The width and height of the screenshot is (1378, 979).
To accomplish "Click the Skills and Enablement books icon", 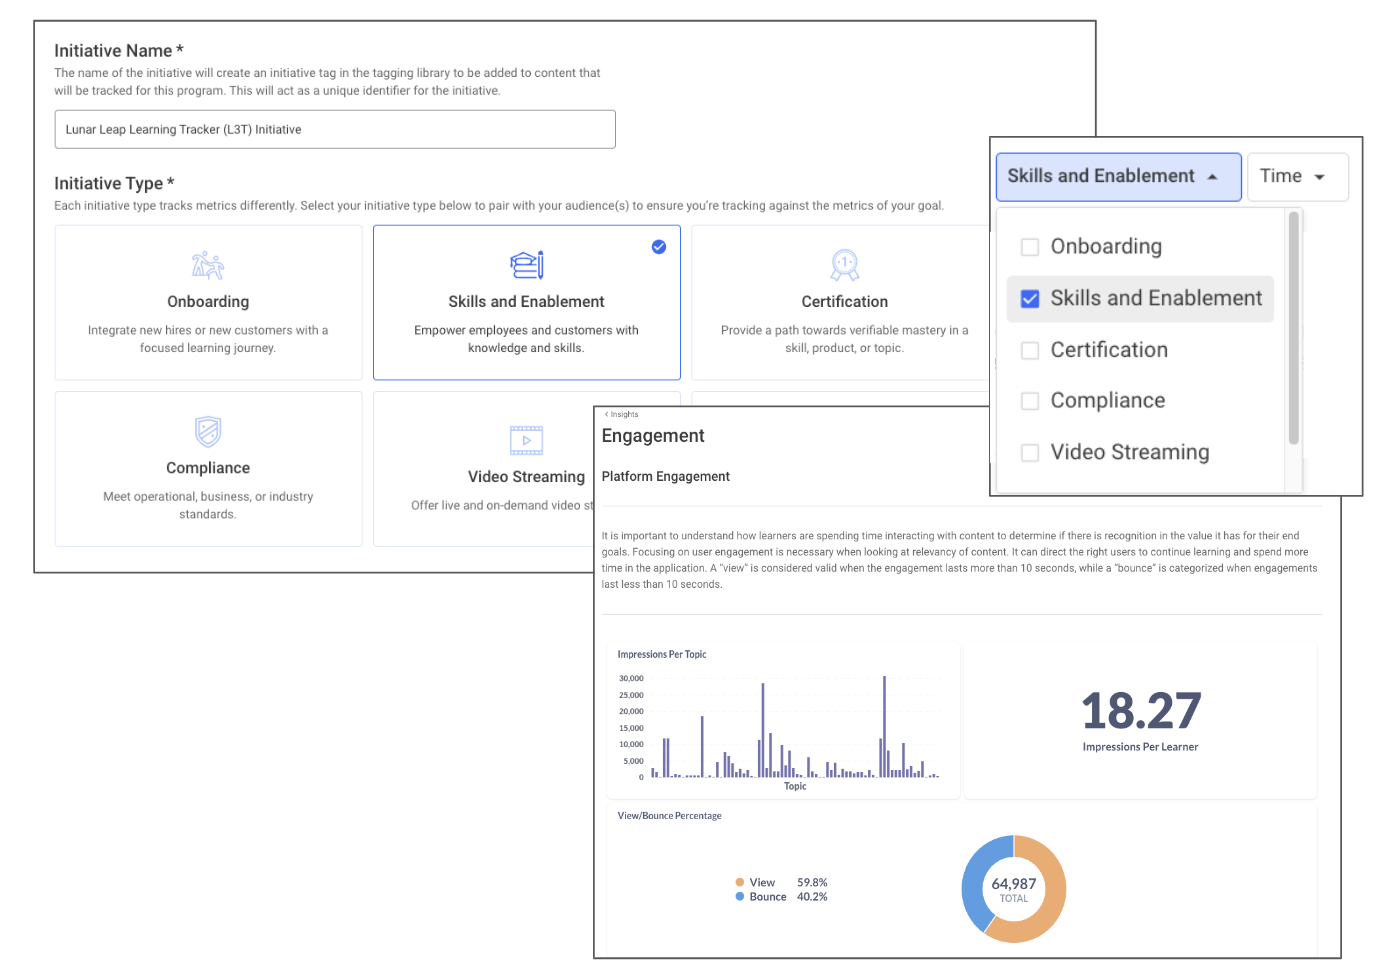I will click(x=526, y=264).
